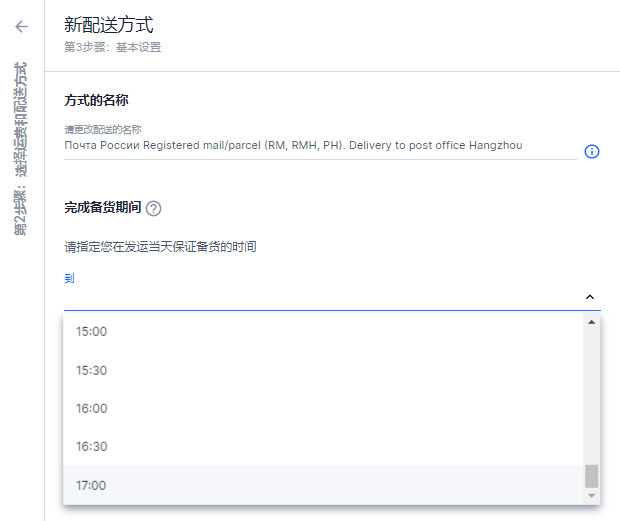Click the back arrow icon

click(x=22, y=26)
